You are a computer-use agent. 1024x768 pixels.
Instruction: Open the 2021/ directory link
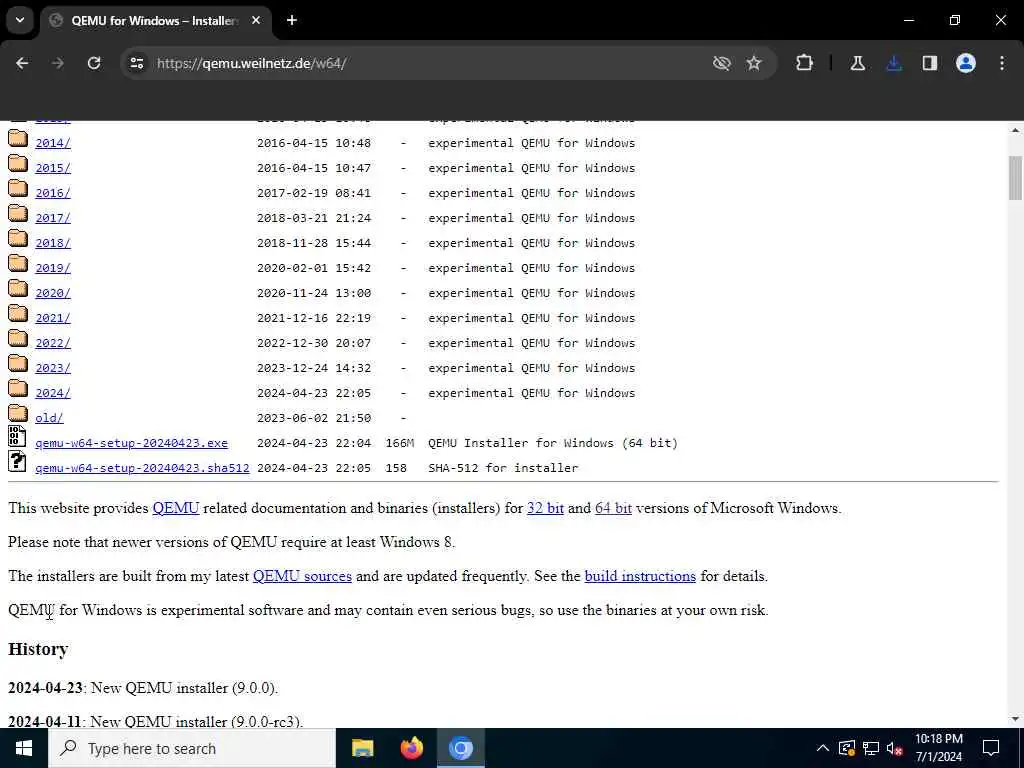click(53, 318)
